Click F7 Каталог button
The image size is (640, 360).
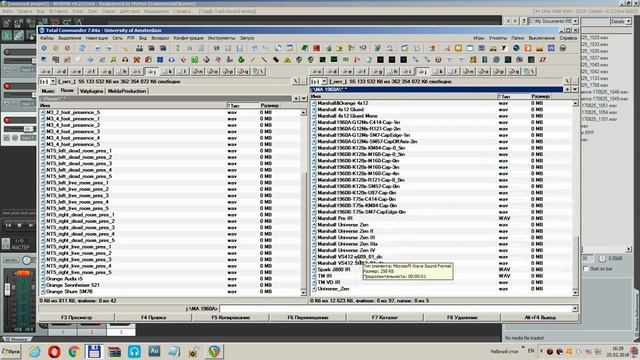tap(384, 317)
